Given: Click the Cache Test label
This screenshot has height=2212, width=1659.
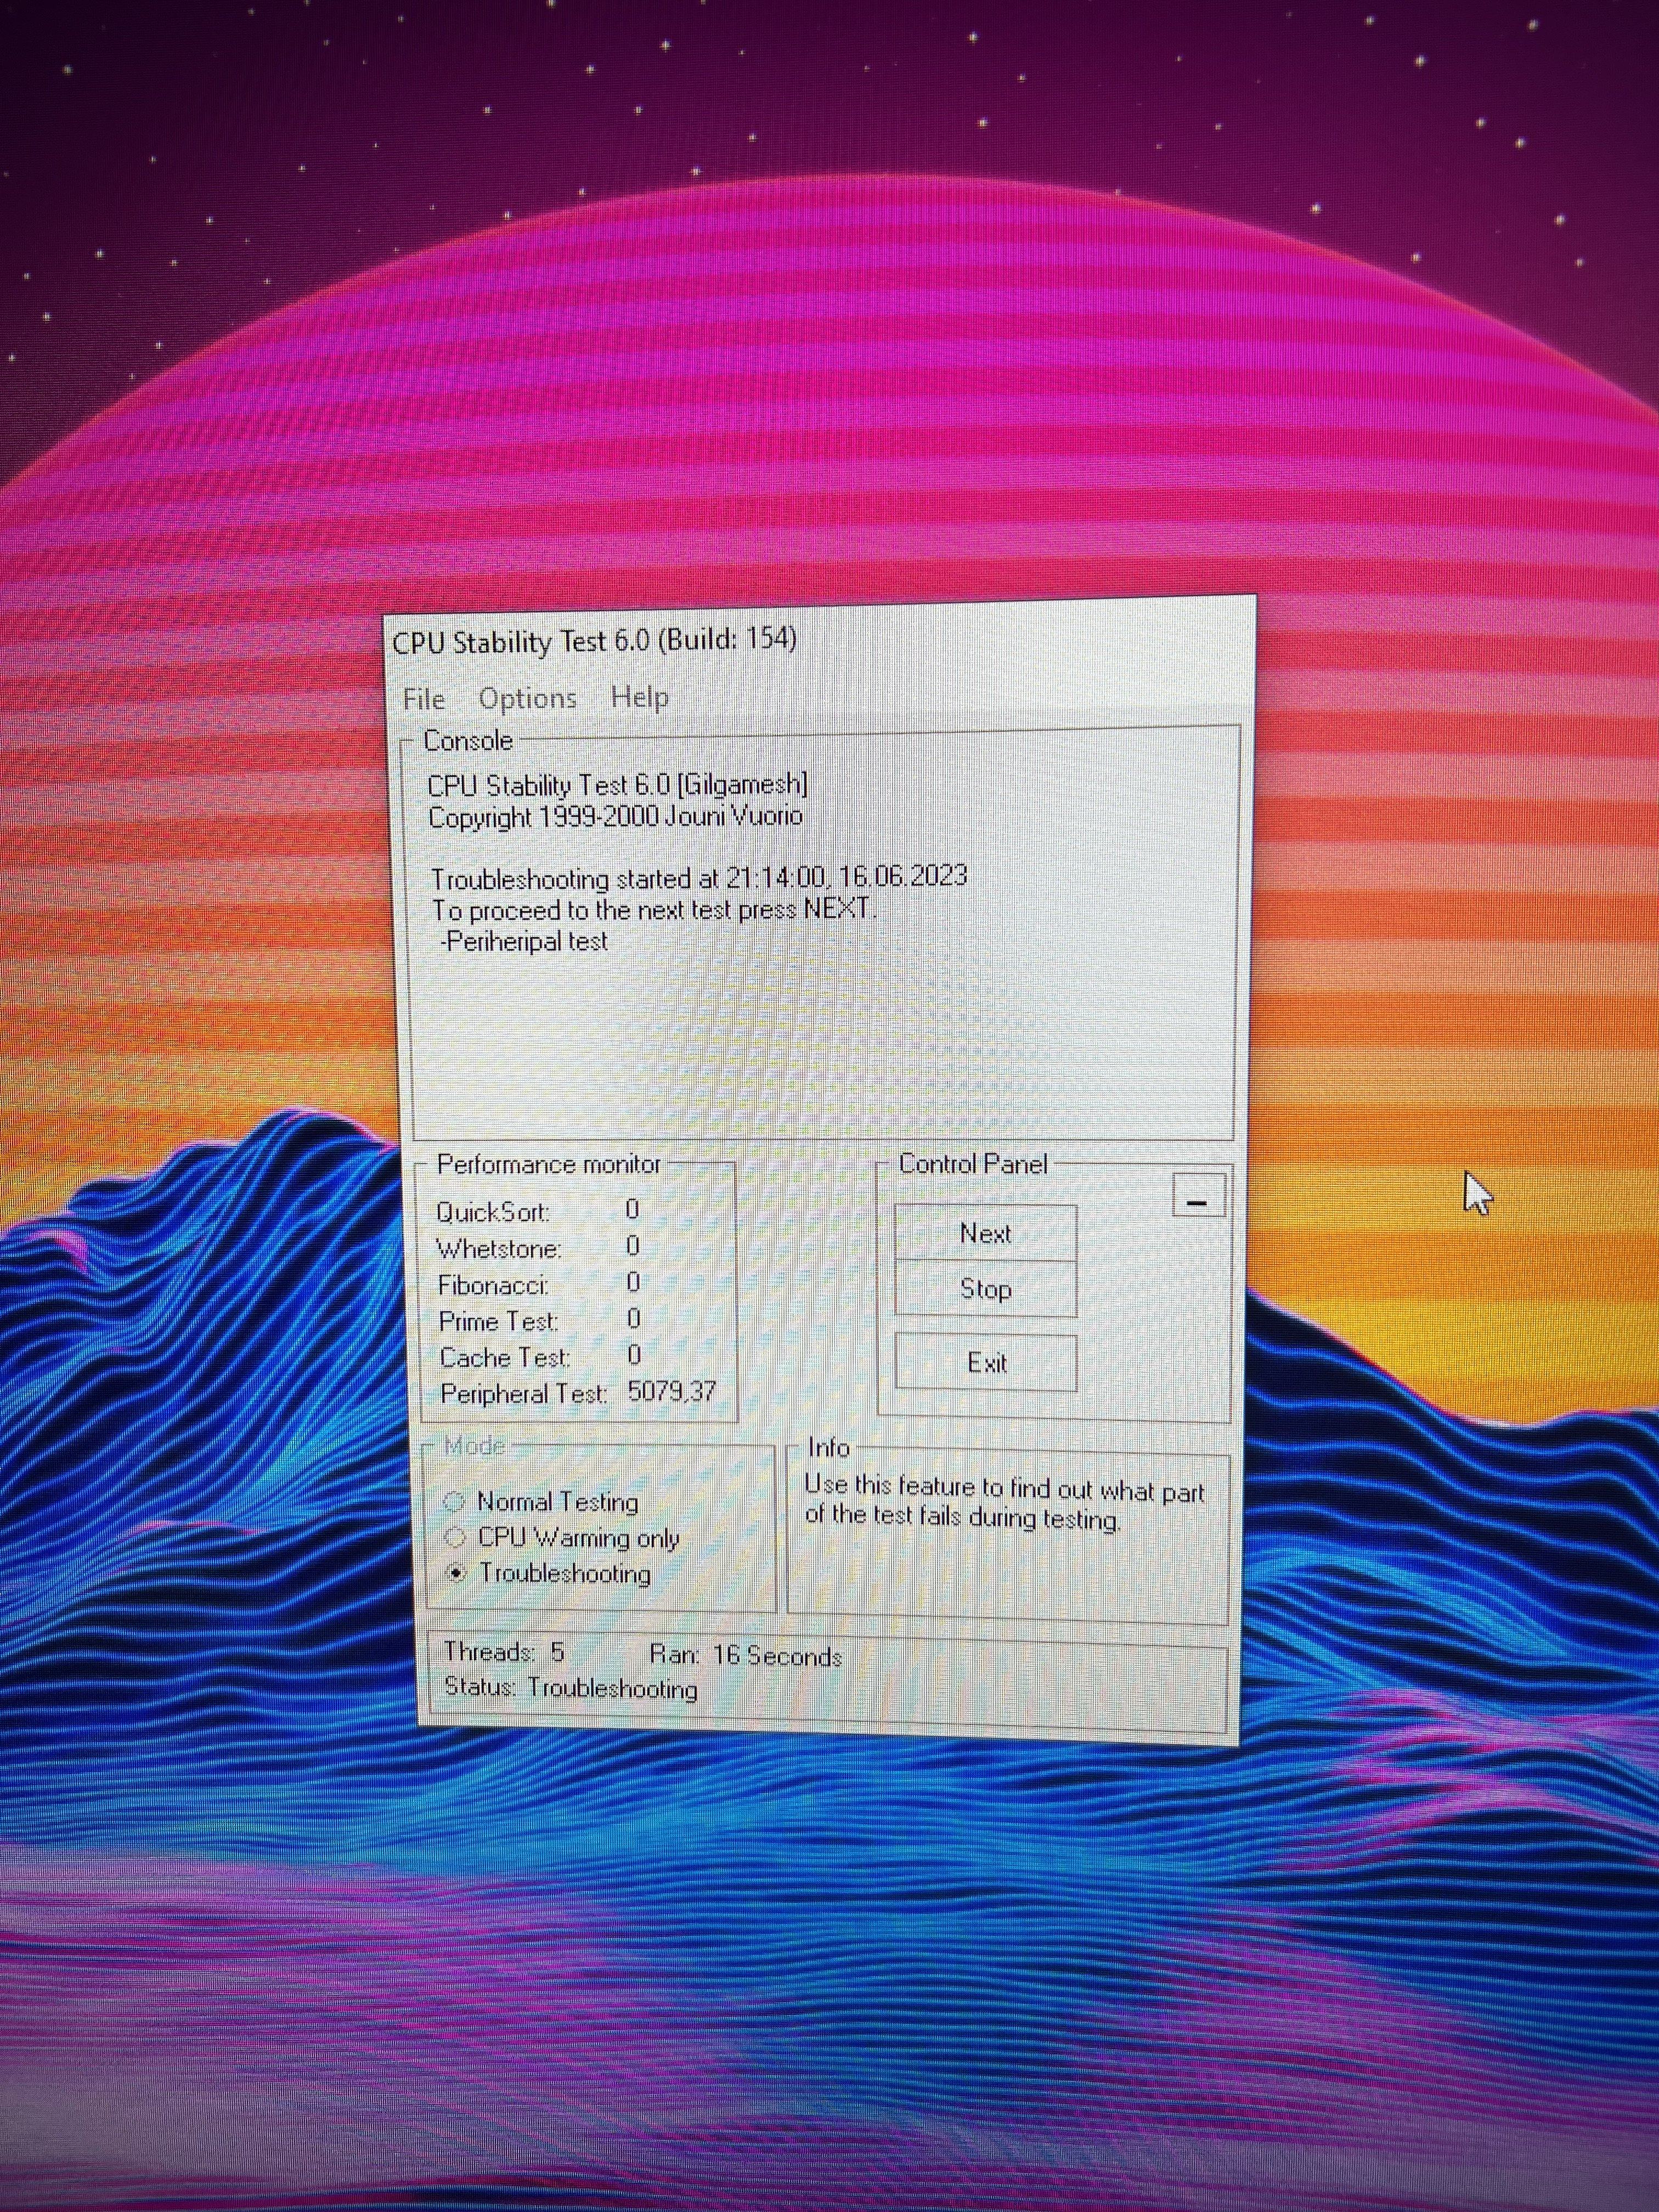Looking at the screenshot, I should coord(505,1357).
